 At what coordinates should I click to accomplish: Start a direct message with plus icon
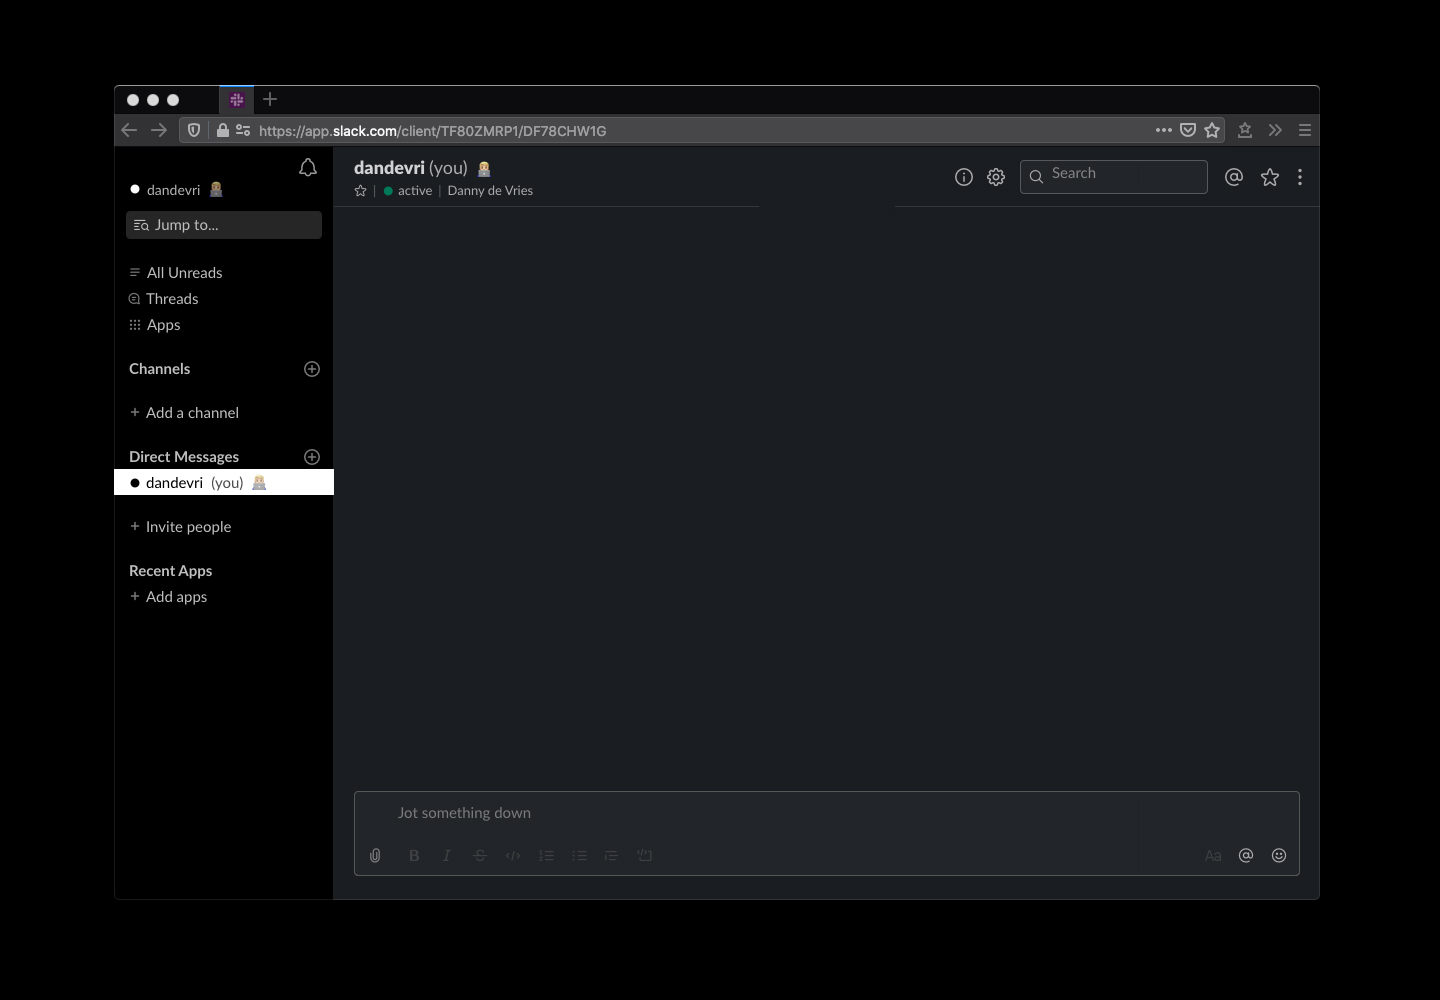(x=312, y=457)
